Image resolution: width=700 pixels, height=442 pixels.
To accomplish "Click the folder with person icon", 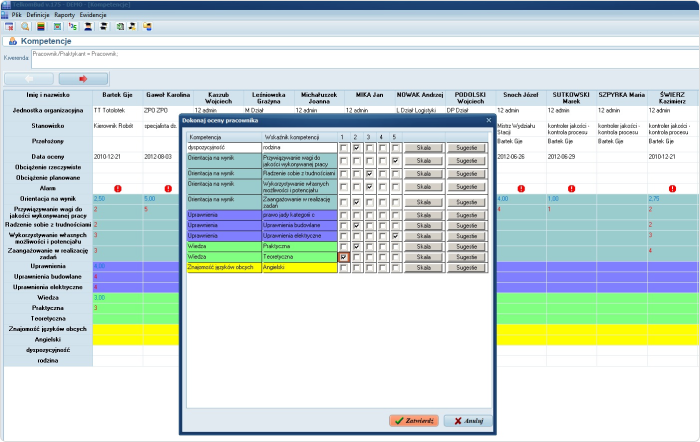I will (x=147, y=27).
